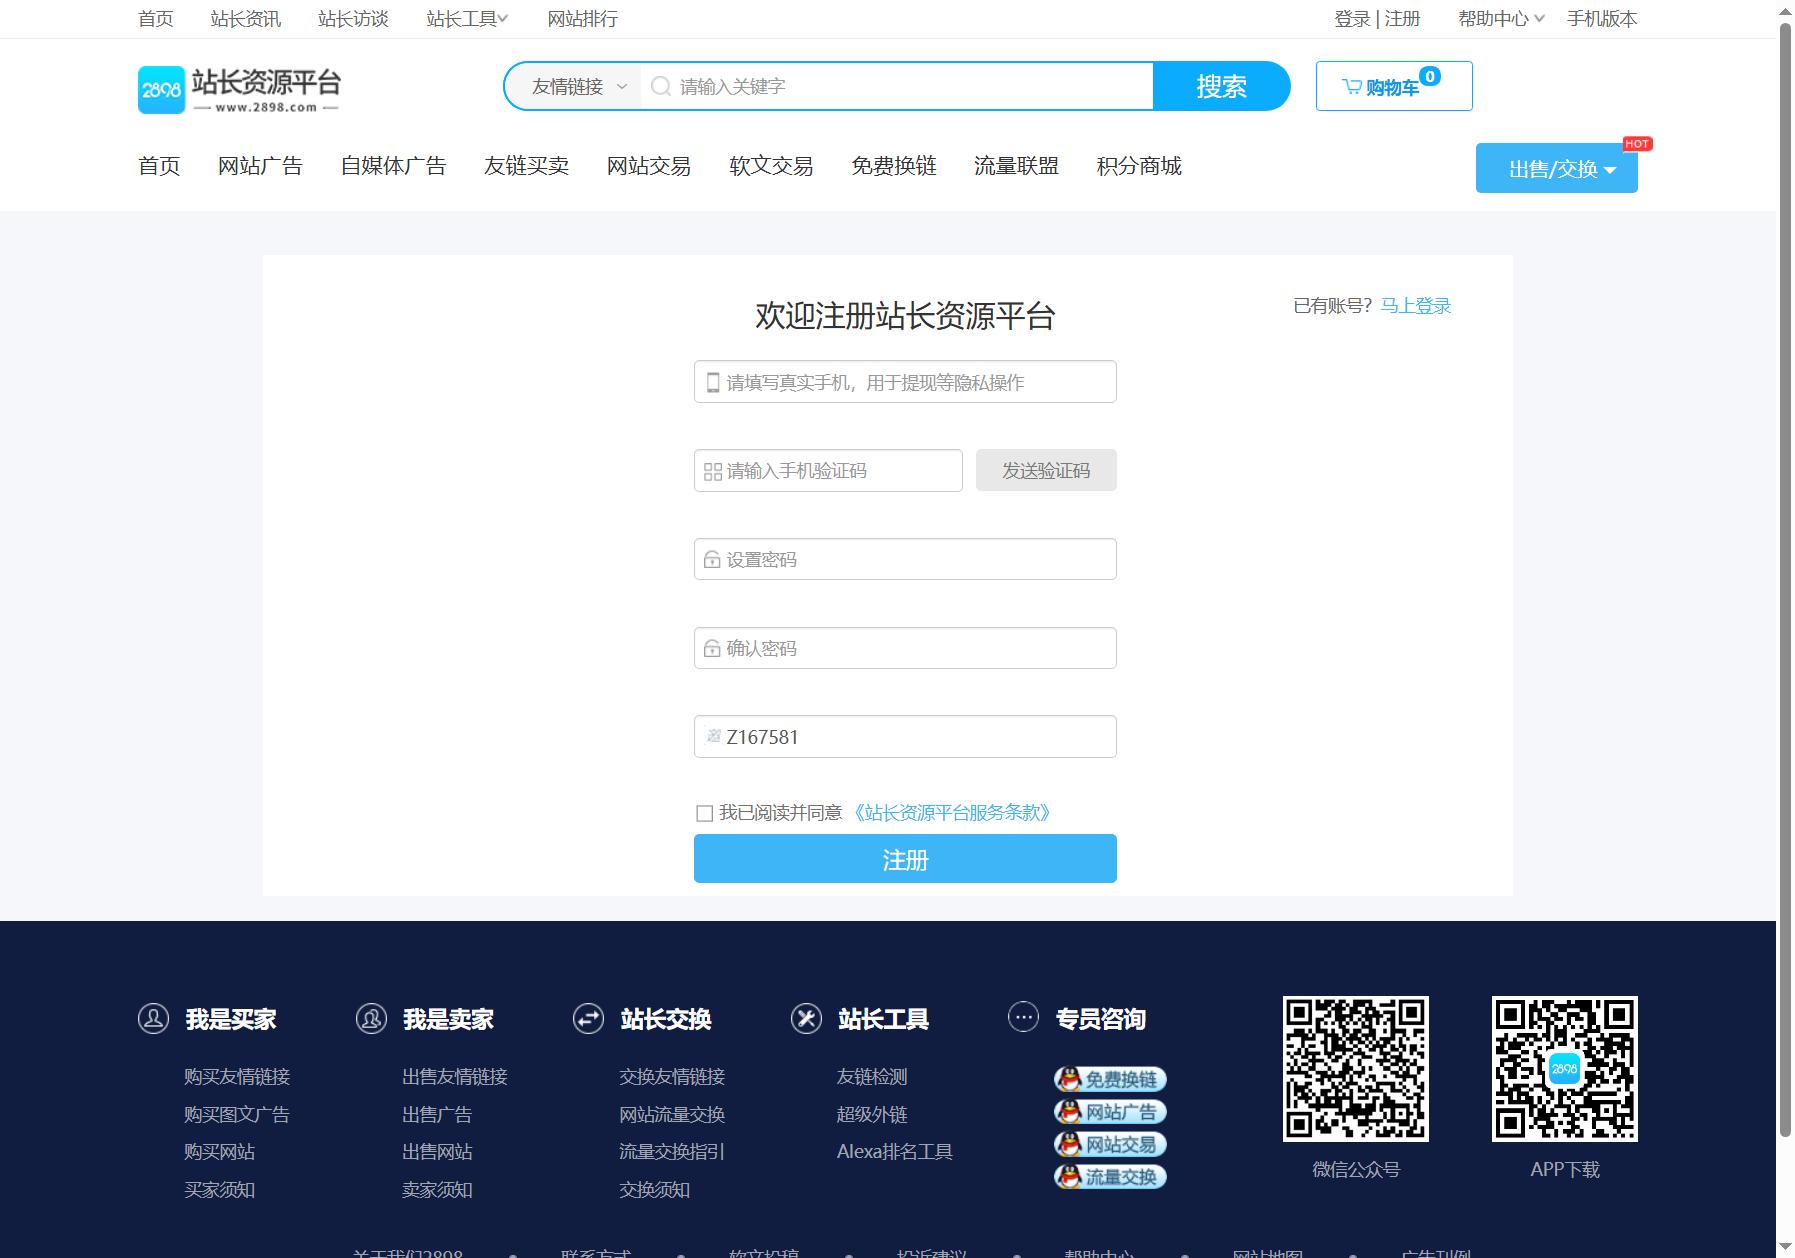Click the 2898 site logo
The height and width of the screenshot is (1258, 1795).
pyautogui.click(x=240, y=89)
